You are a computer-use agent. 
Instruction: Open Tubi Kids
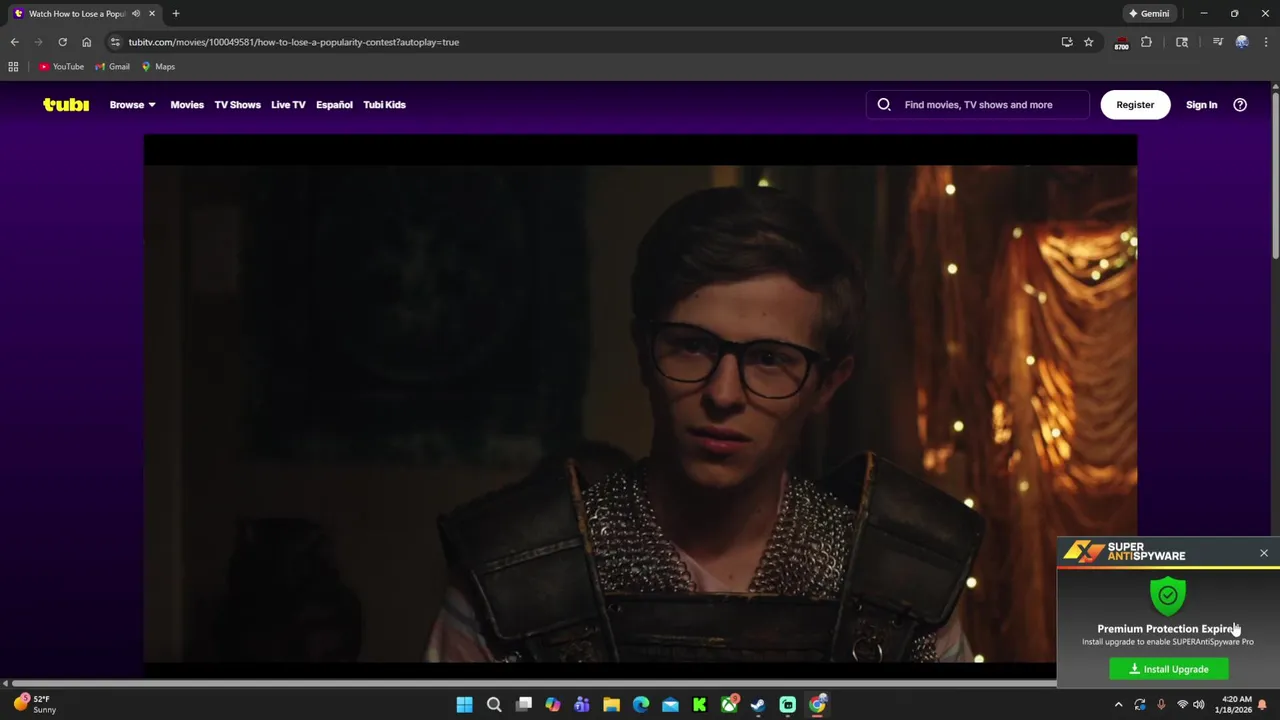coord(384,104)
